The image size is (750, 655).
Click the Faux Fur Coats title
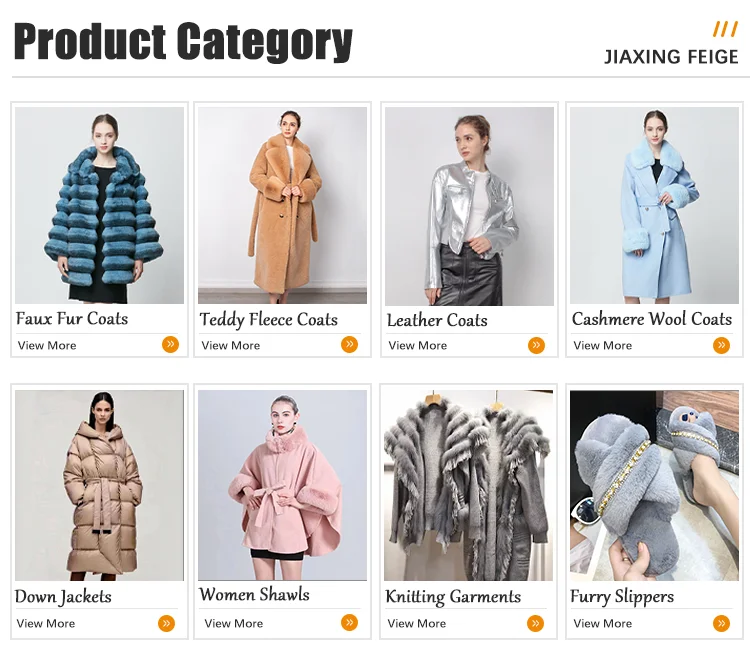click(x=72, y=319)
